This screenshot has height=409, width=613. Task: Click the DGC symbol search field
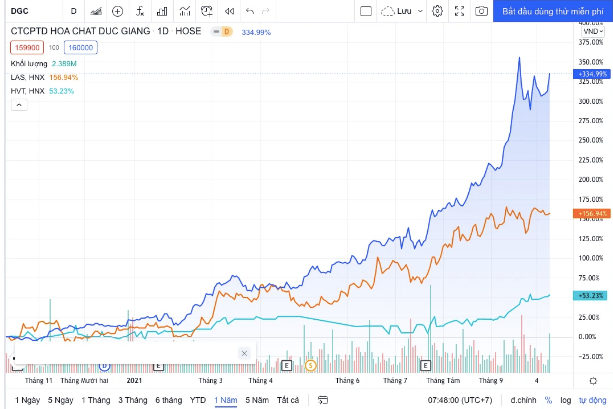coord(30,11)
